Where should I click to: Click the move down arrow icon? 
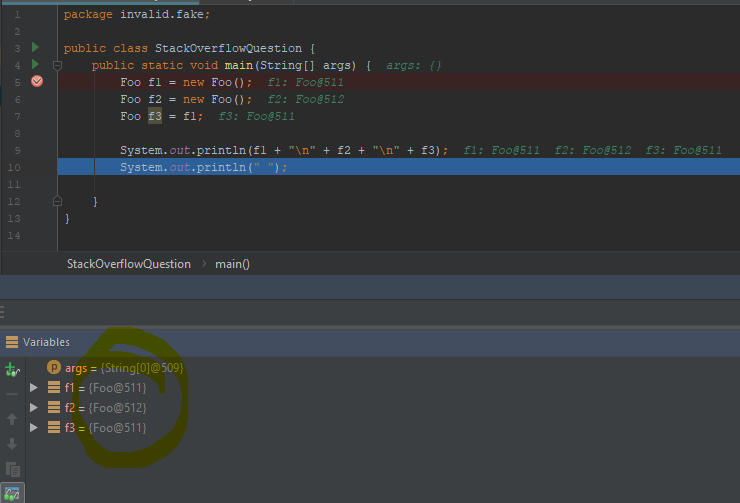point(12,444)
